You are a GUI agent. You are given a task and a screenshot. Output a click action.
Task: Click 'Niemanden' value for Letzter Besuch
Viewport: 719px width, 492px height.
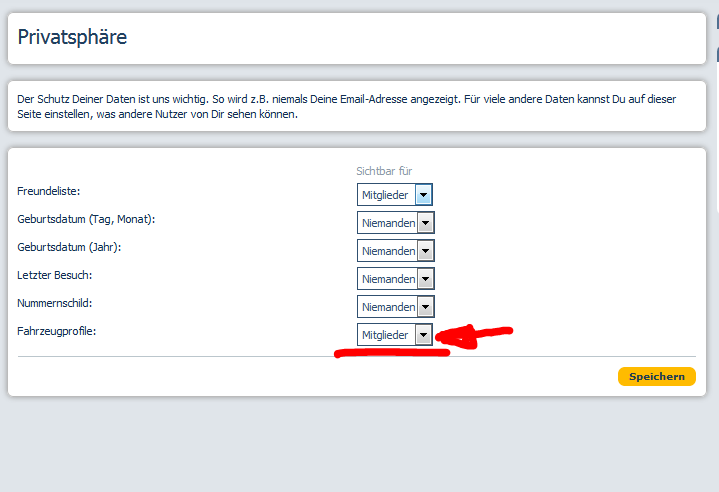(x=387, y=279)
